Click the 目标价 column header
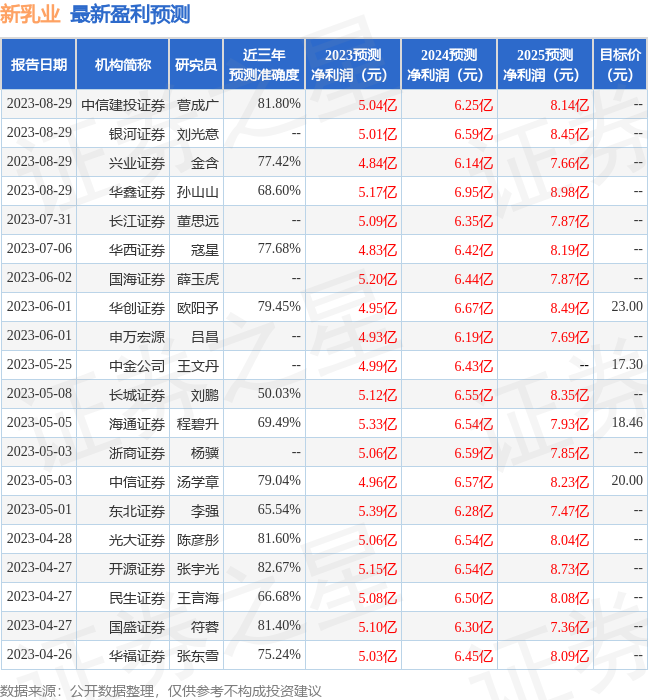The width and height of the screenshot is (648, 700). click(x=620, y=64)
